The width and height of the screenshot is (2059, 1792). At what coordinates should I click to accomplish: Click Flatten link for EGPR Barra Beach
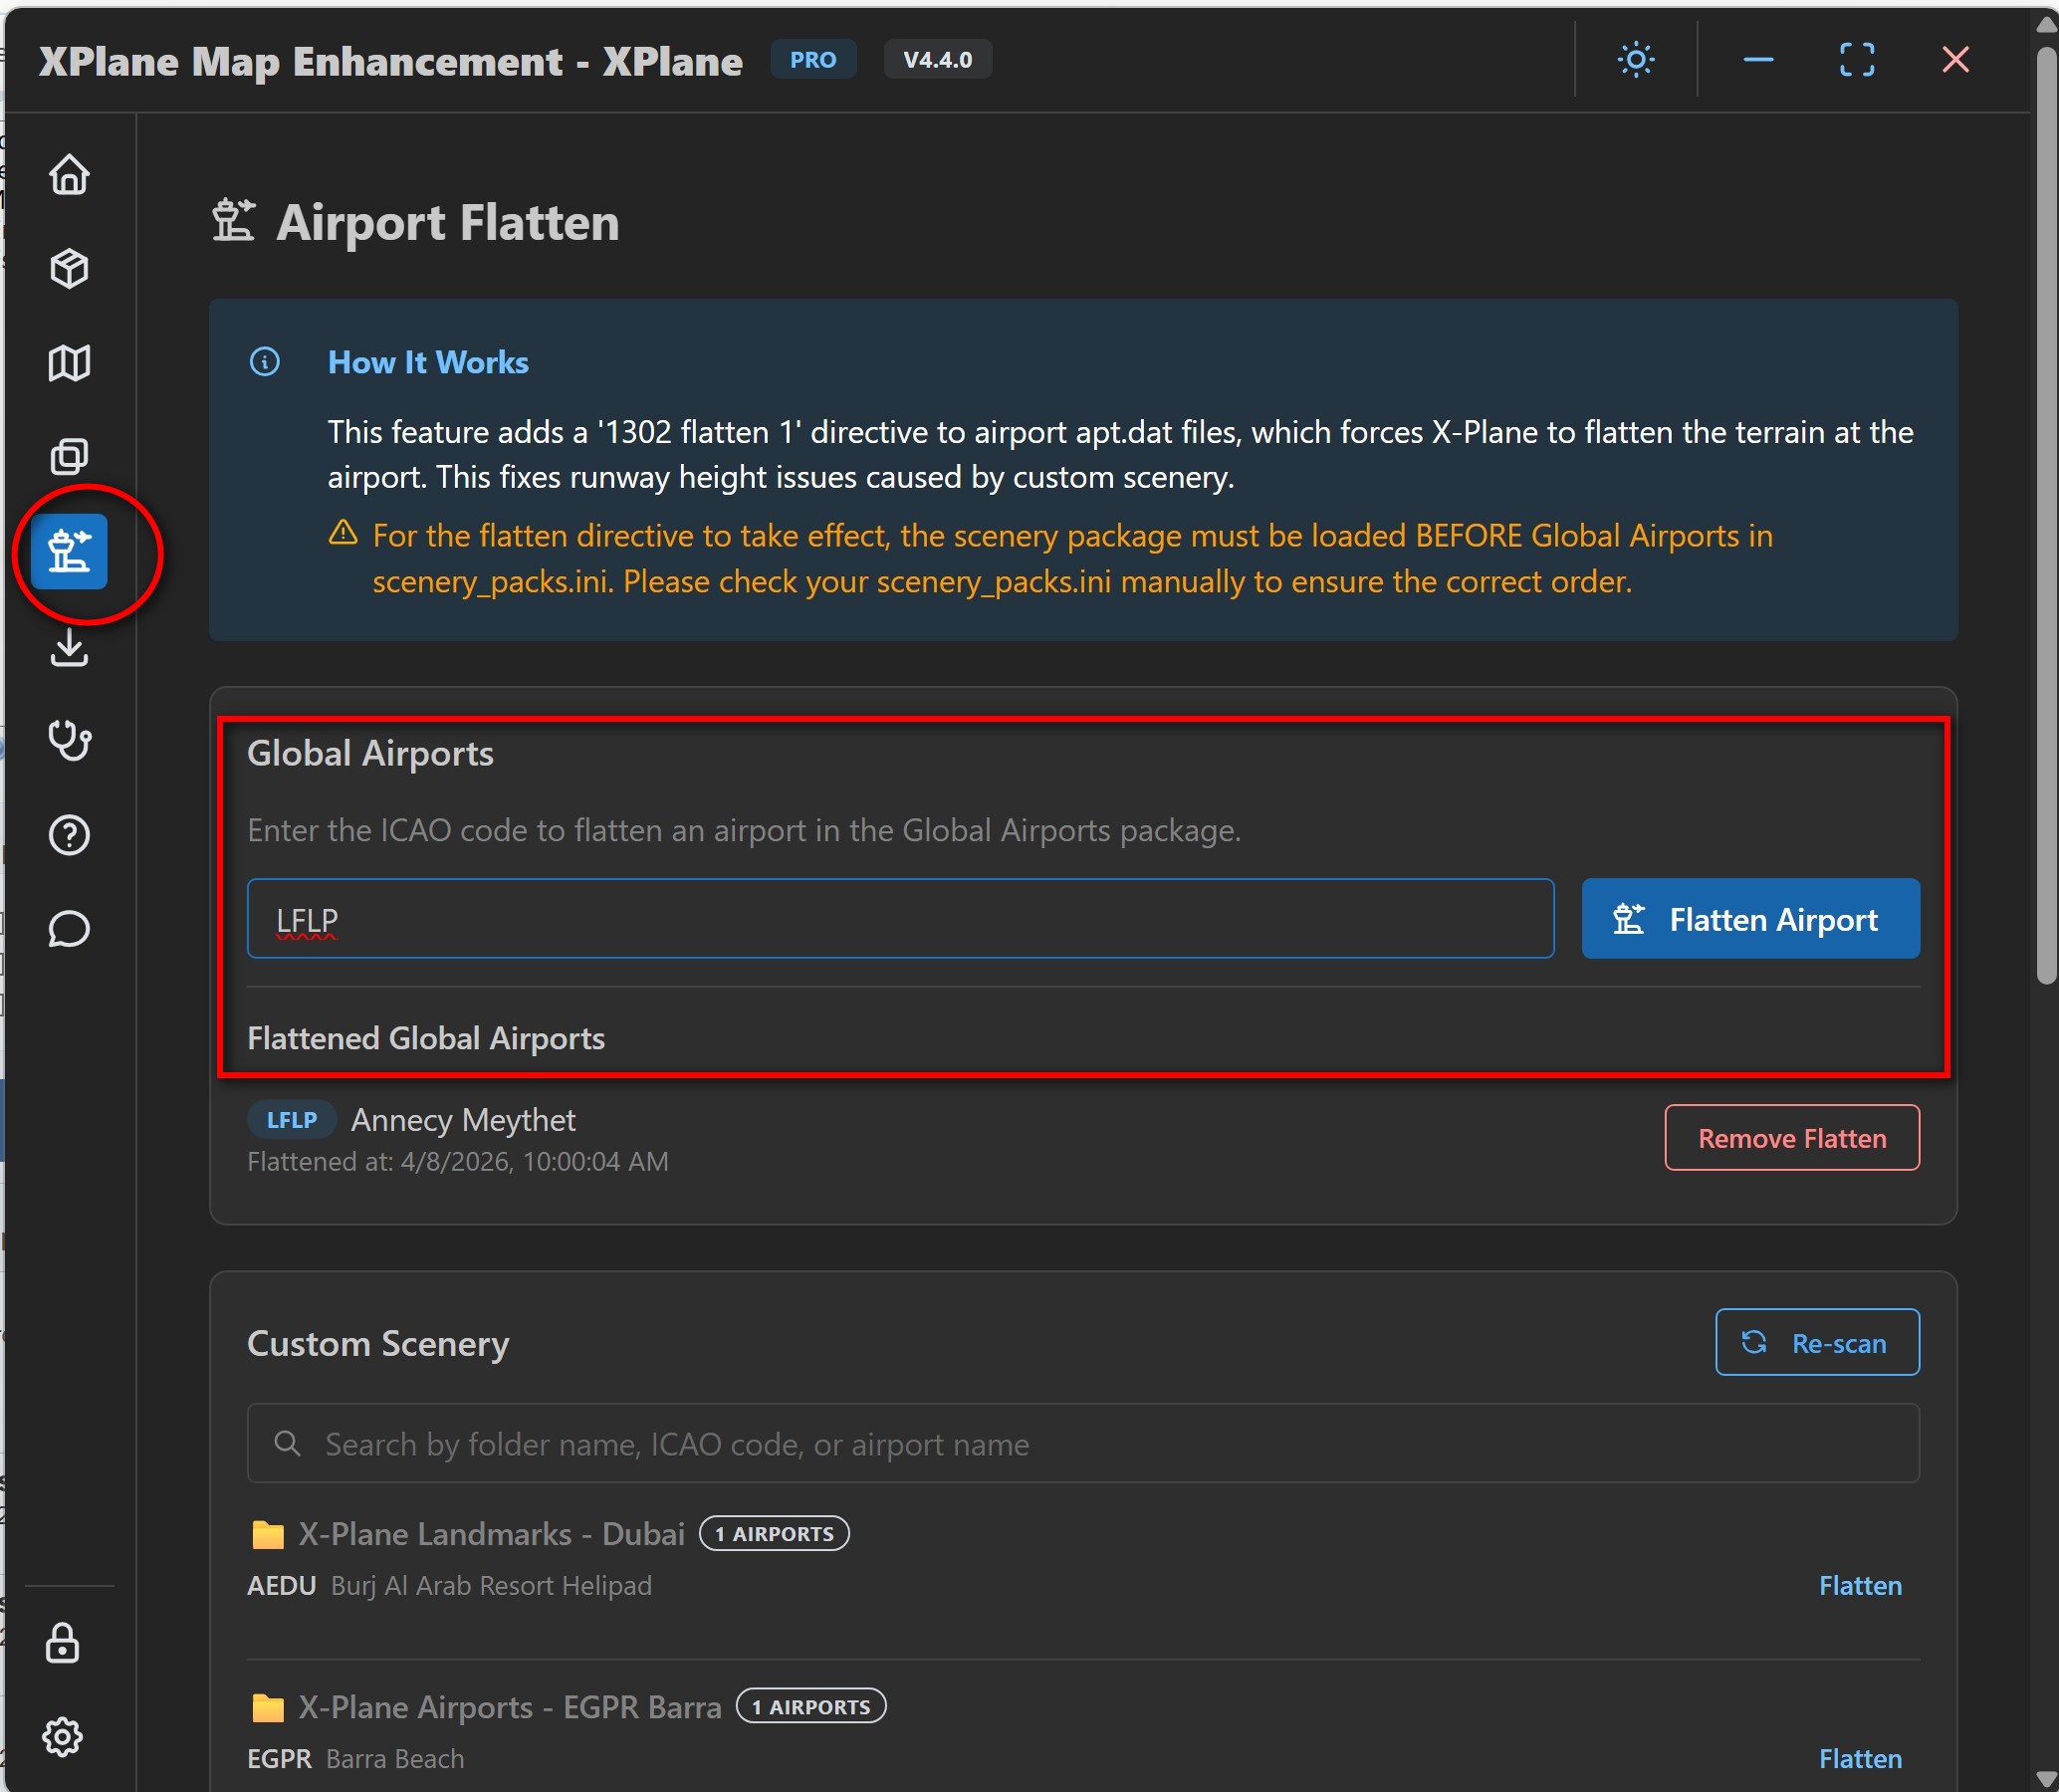click(1859, 1758)
